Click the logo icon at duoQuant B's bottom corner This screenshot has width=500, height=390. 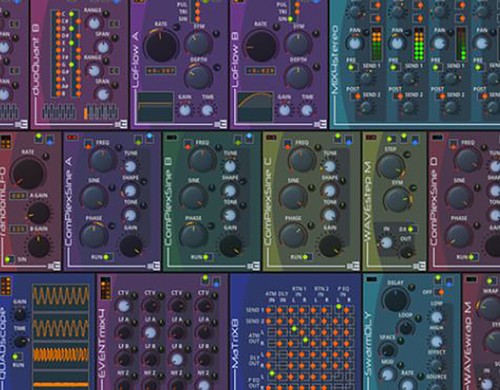pyautogui.click(x=121, y=124)
